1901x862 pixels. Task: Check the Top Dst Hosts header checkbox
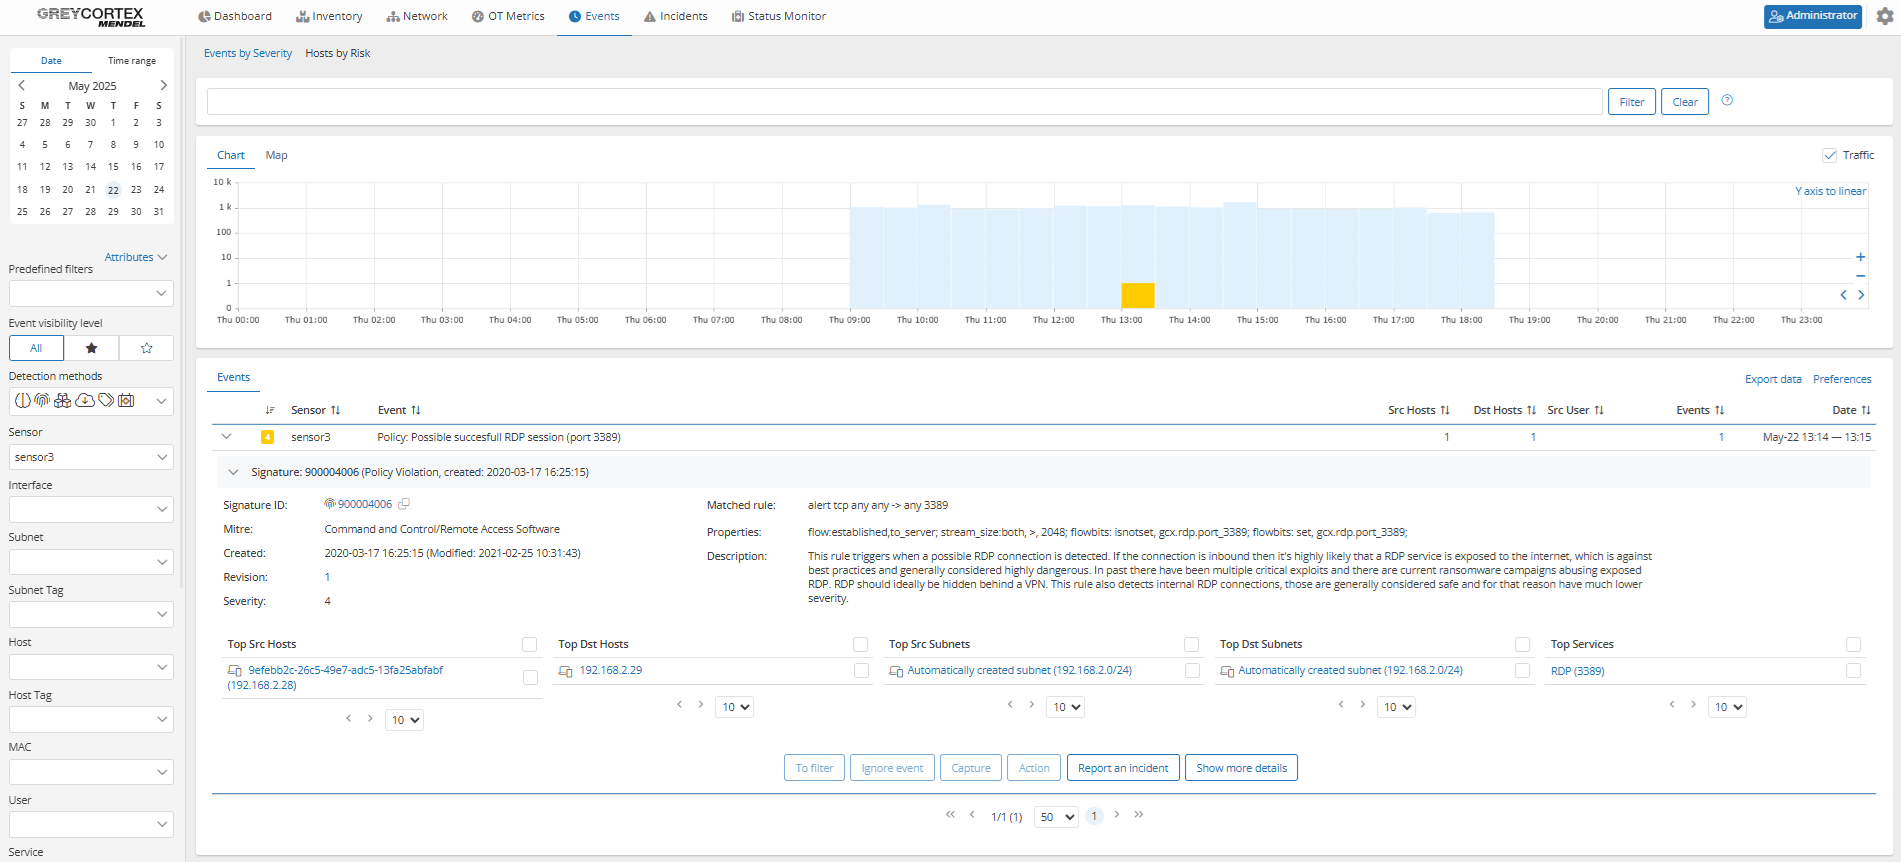[x=860, y=645]
